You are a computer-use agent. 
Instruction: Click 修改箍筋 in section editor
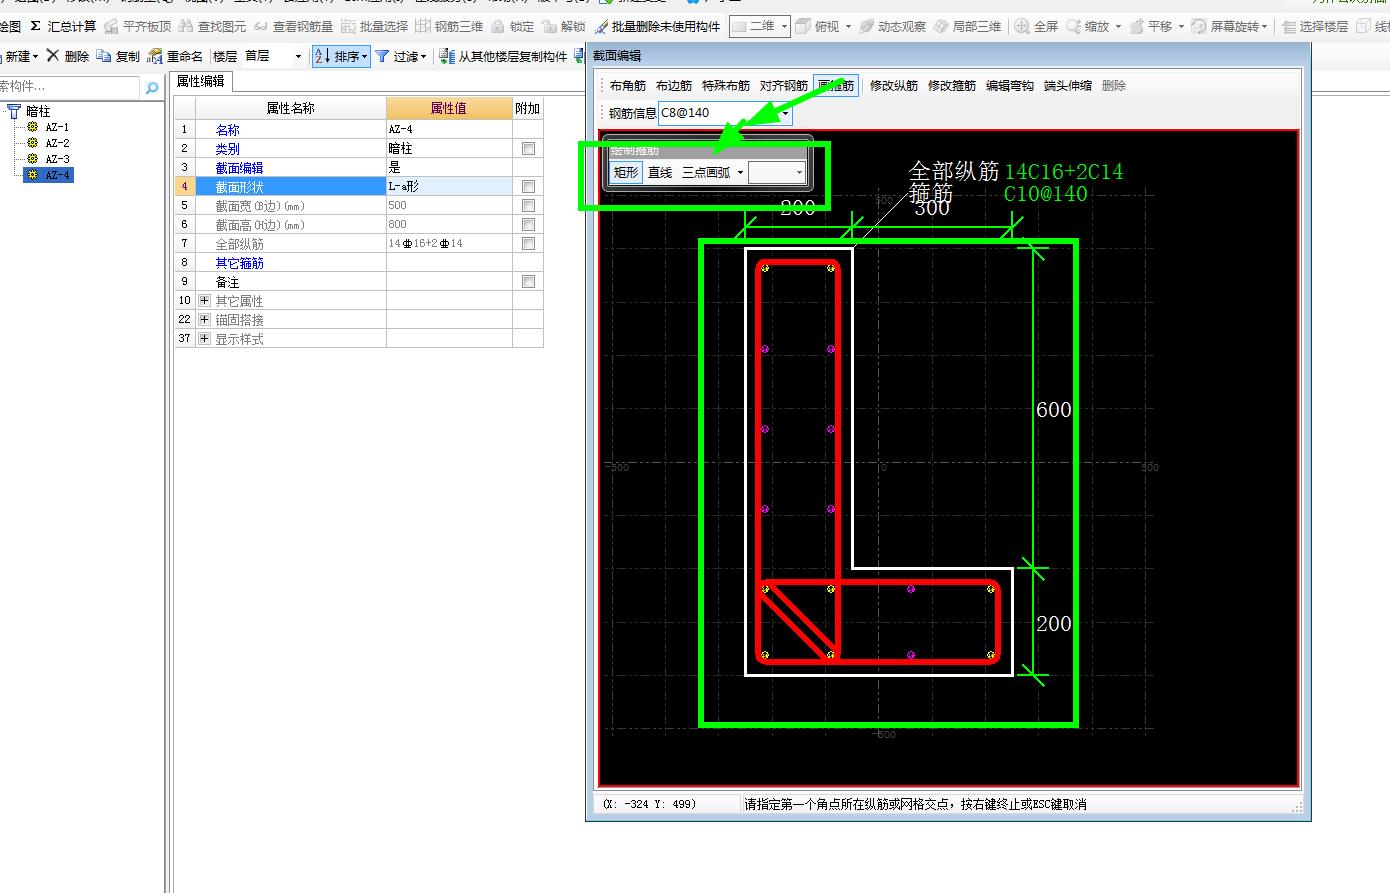click(x=952, y=86)
